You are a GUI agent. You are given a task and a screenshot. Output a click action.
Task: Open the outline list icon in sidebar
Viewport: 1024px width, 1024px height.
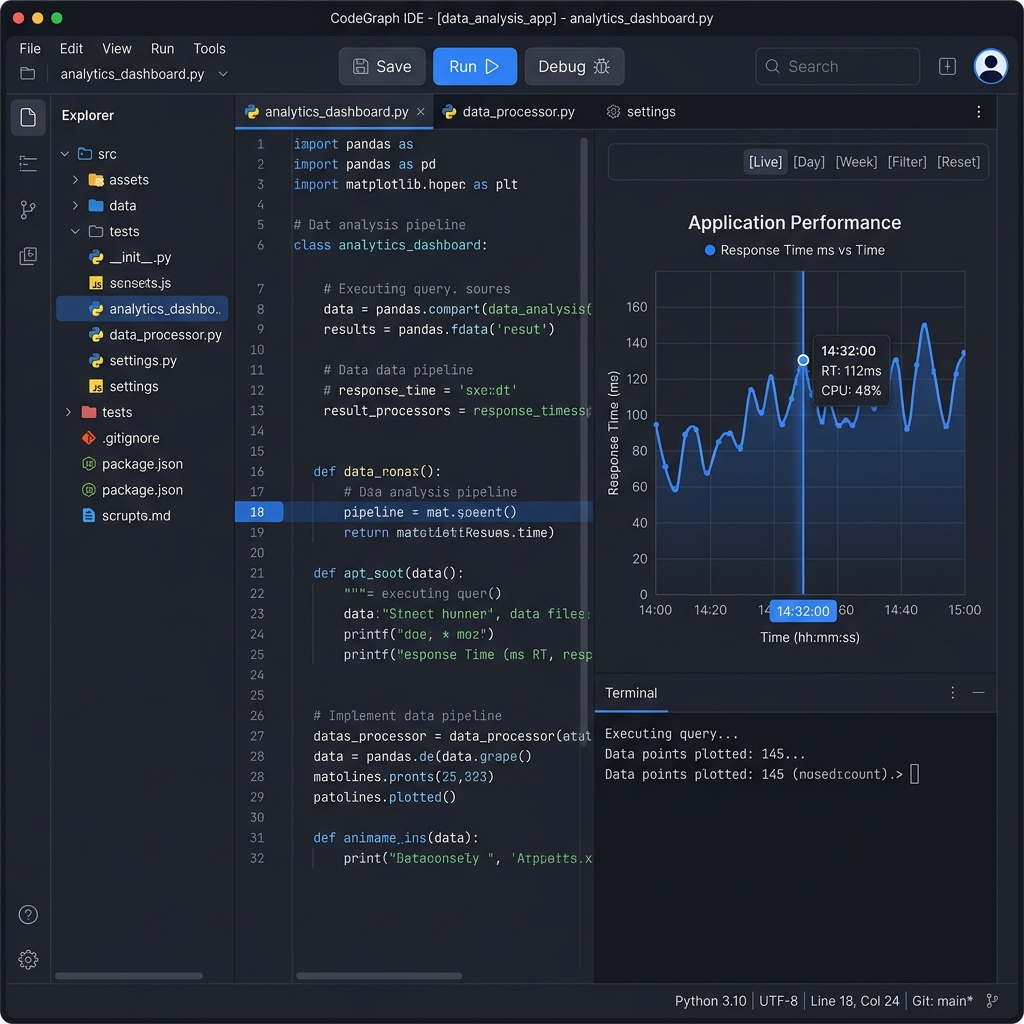pos(28,163)
